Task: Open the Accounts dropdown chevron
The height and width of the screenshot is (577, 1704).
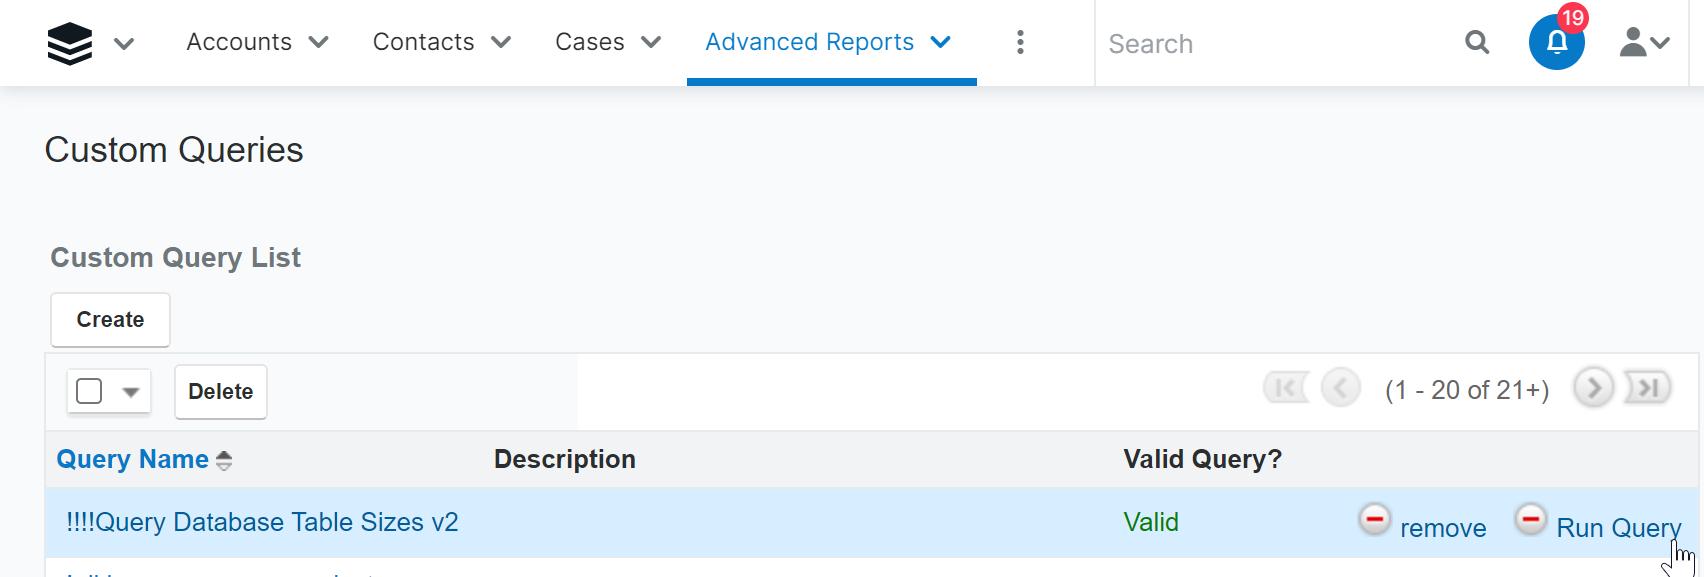Action: pyautogui.click(x=318, y=42)
